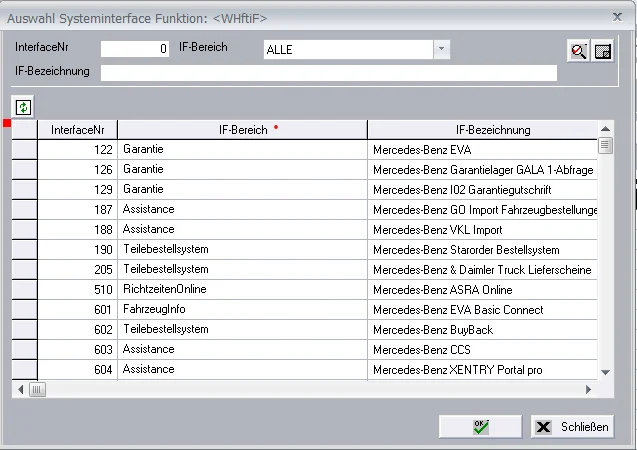Click the InterfaceNr cell 510
Screen dimensions: 637x450
coord(77,289)
